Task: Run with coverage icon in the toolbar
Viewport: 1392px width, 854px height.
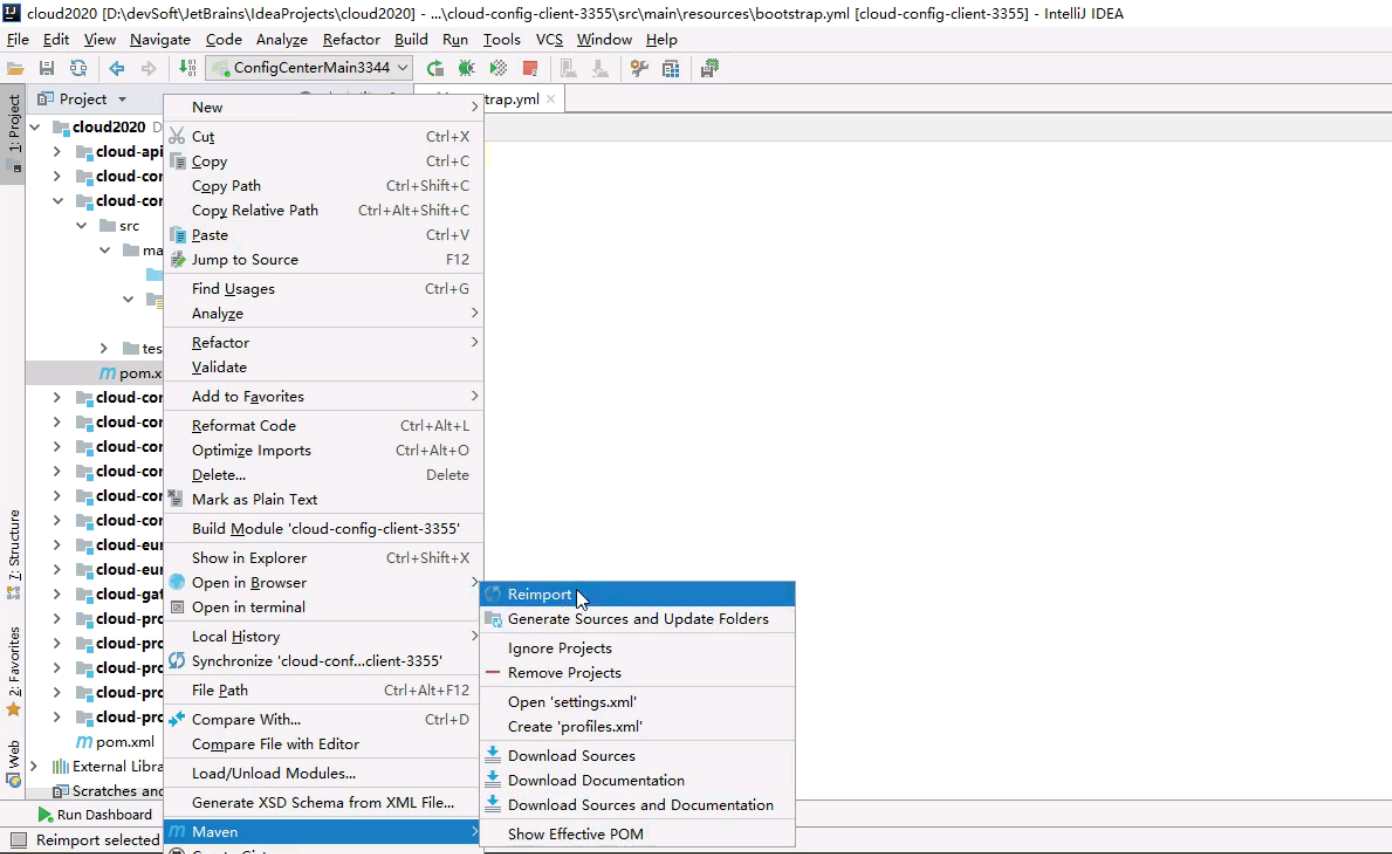Action: (x=498, y=68)
